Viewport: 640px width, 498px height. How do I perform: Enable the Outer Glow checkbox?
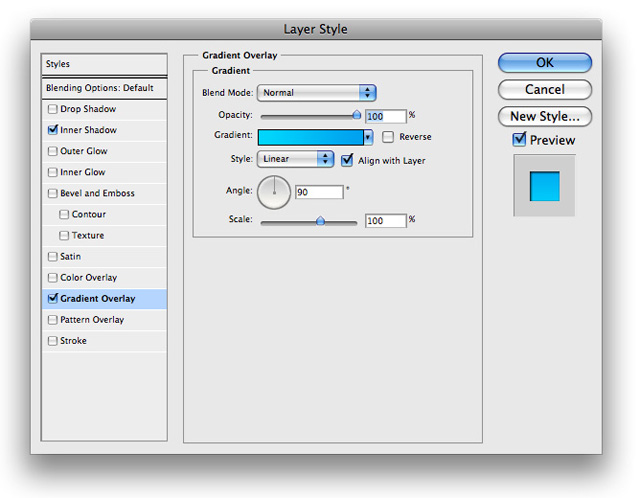pos(52,151)
